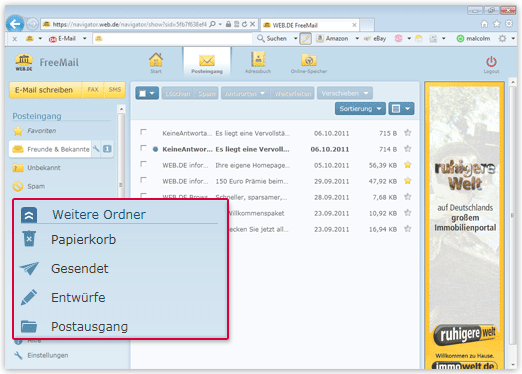This screenshot has width=522, height=374.
Task: Click the Logout power icon
Action: [x=491, y=62]
